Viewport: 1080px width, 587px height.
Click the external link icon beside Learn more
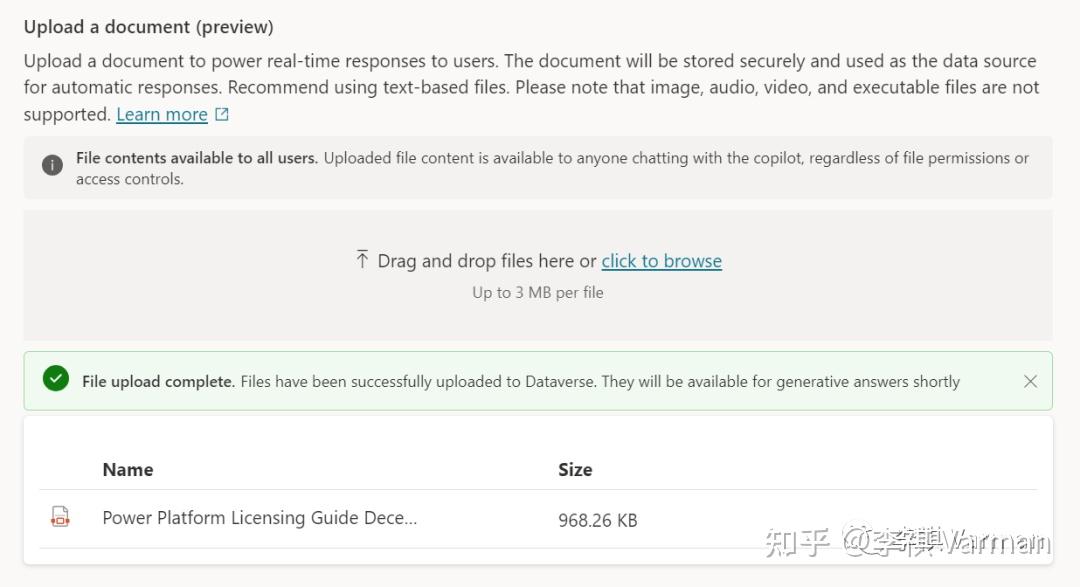(222, 115)
